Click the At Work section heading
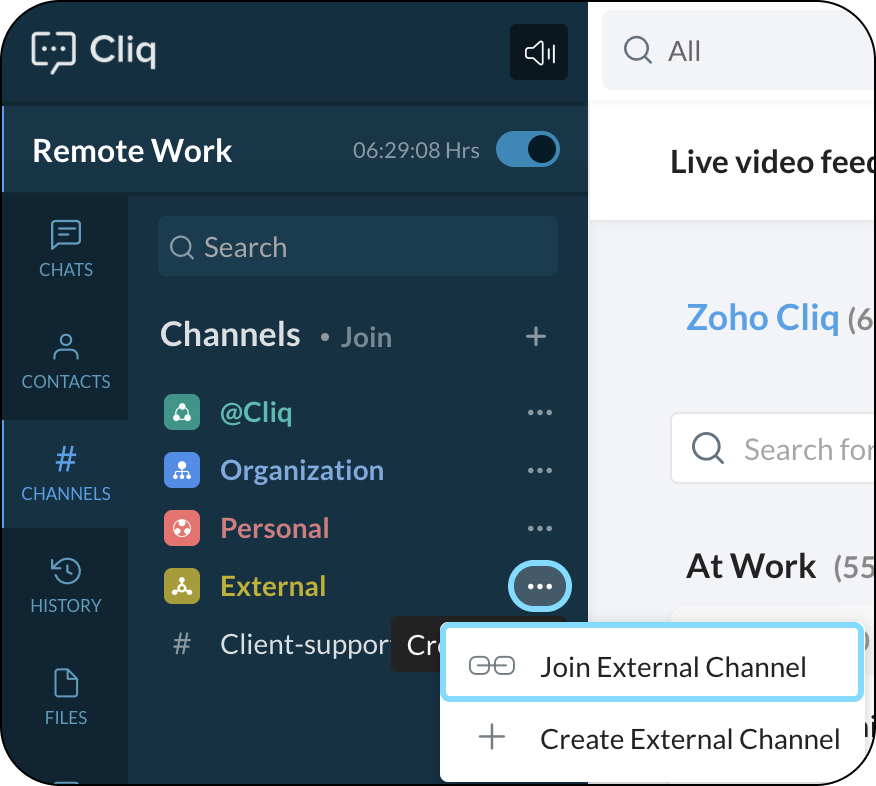This screenshot has width=876, height=786. (751, 566)
